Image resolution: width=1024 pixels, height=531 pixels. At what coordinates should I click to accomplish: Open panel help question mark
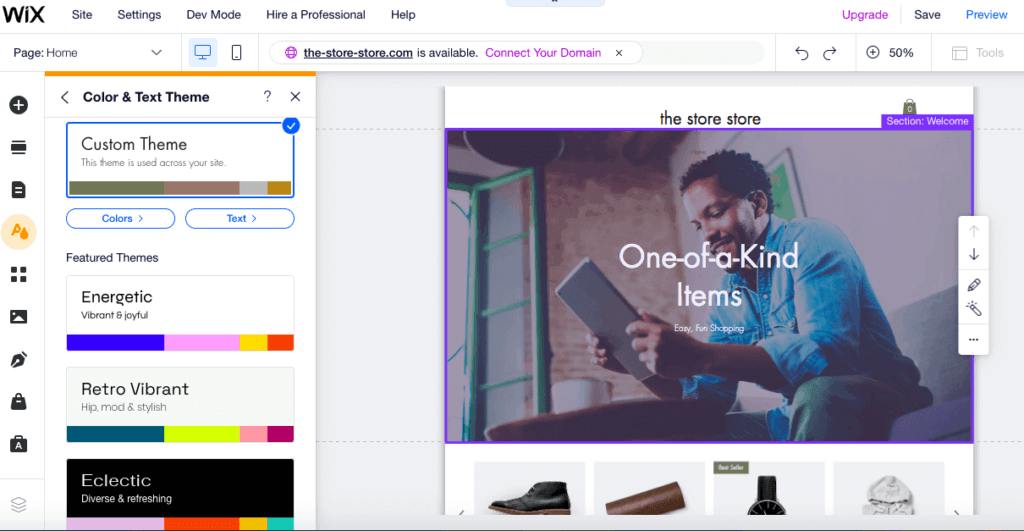pos(267,97)
